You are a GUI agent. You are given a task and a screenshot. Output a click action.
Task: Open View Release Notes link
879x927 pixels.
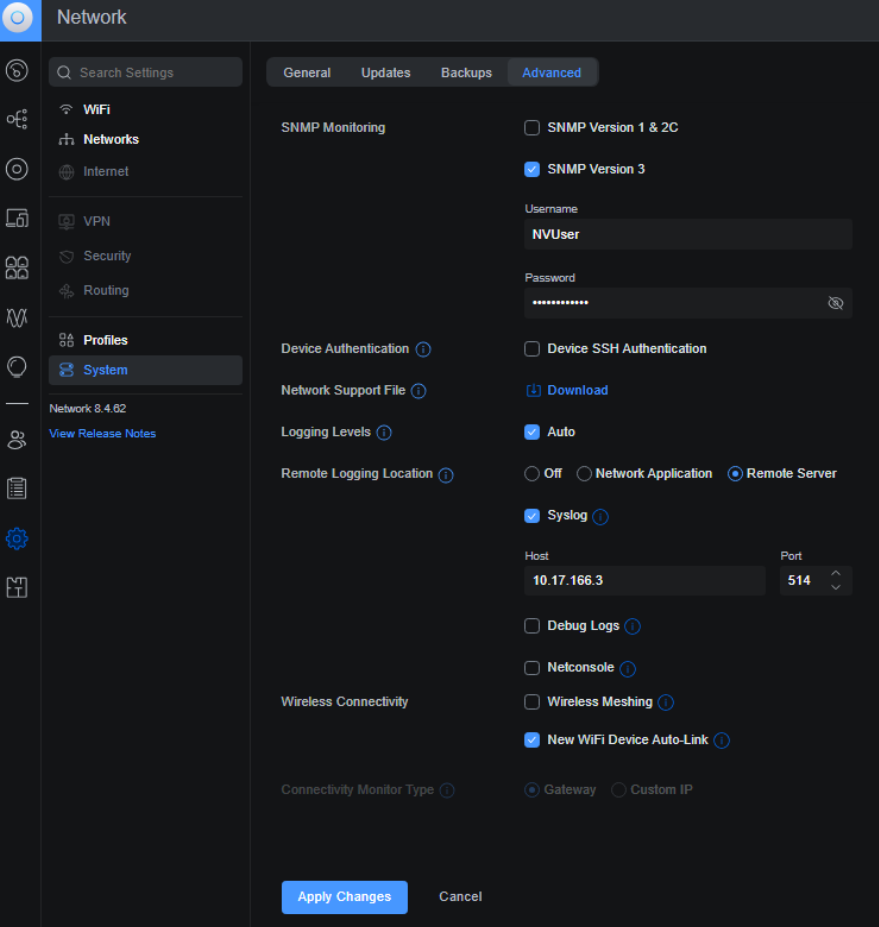coord(102,433)
